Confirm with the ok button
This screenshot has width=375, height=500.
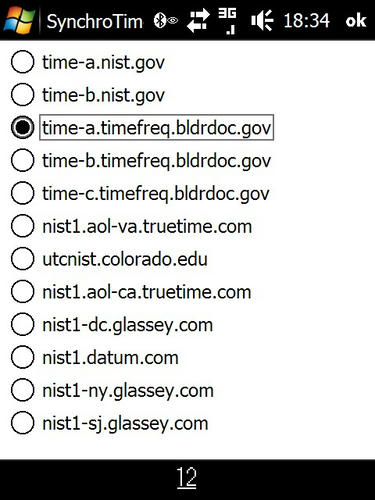(356, 21)
